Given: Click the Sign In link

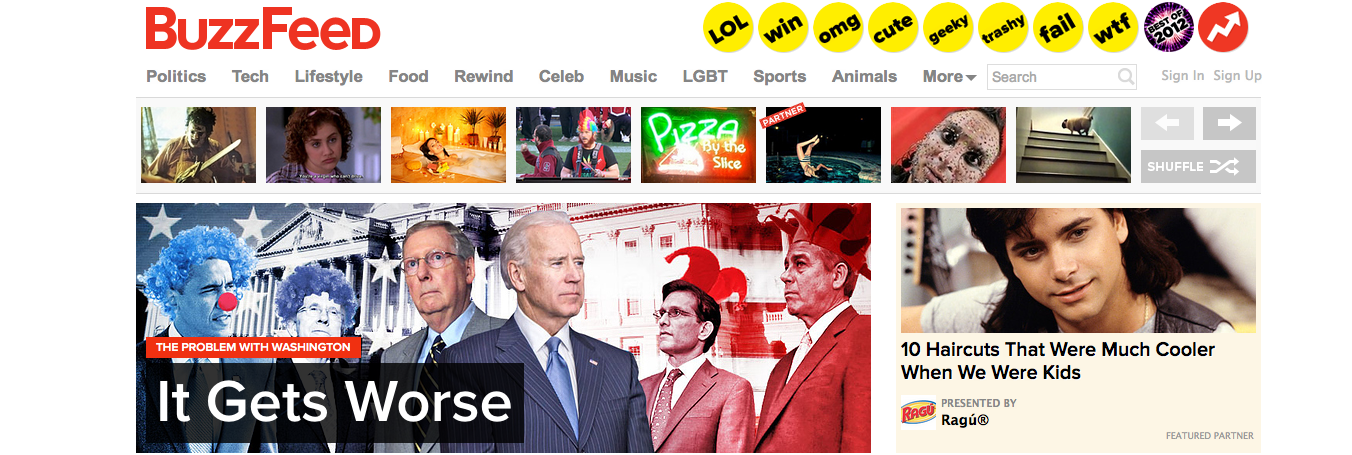Looking at the screenshot, I should (1183, 76).
